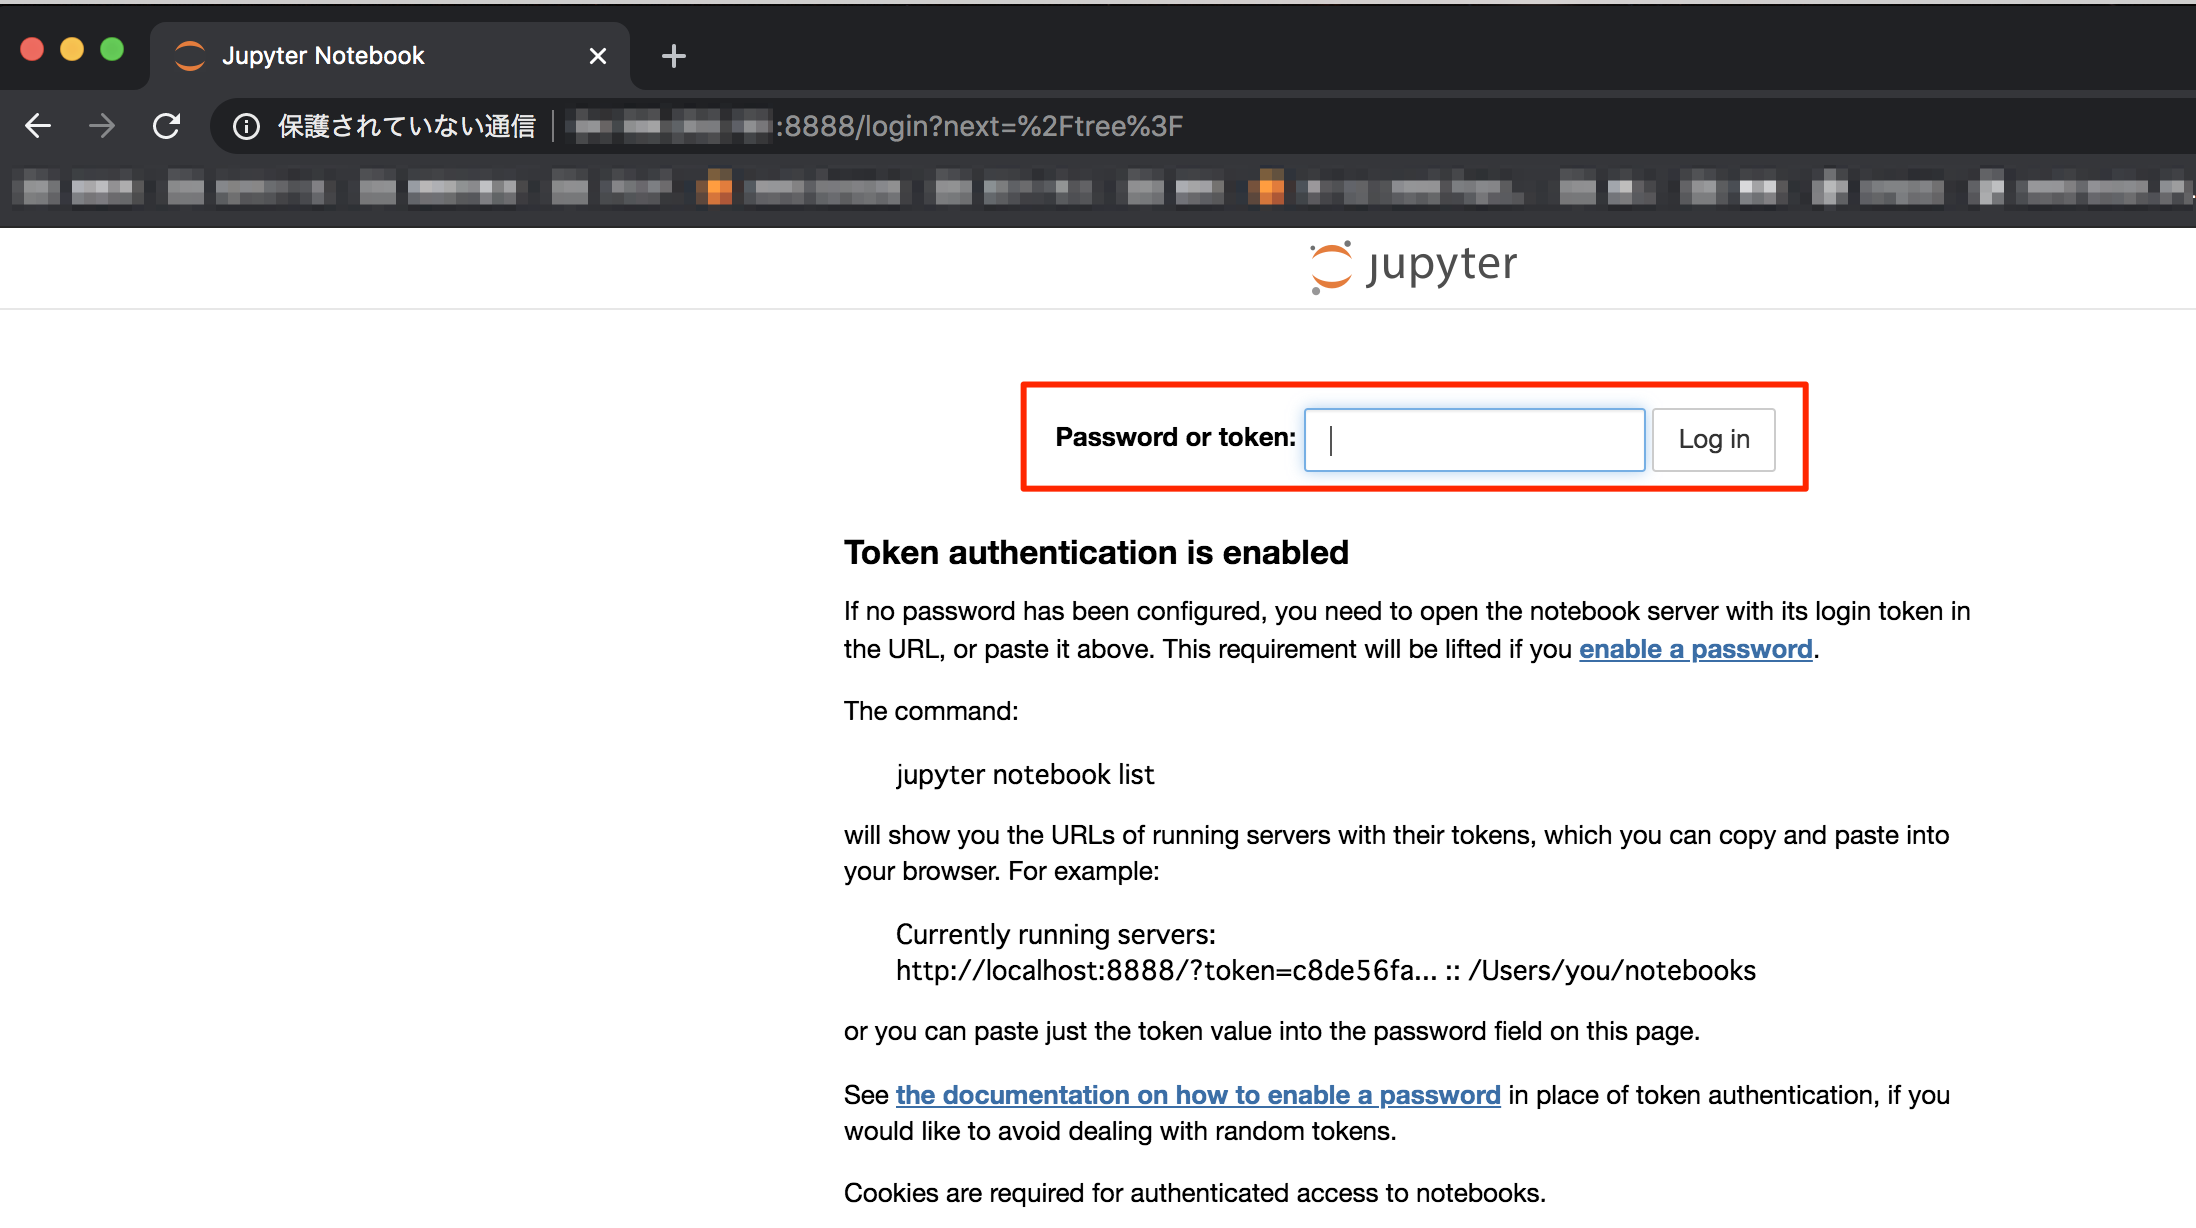Click the 'Token authentication is enabled' heading
Image resolution: width=2196 pixels, height=1228 pixels.
1096,553
